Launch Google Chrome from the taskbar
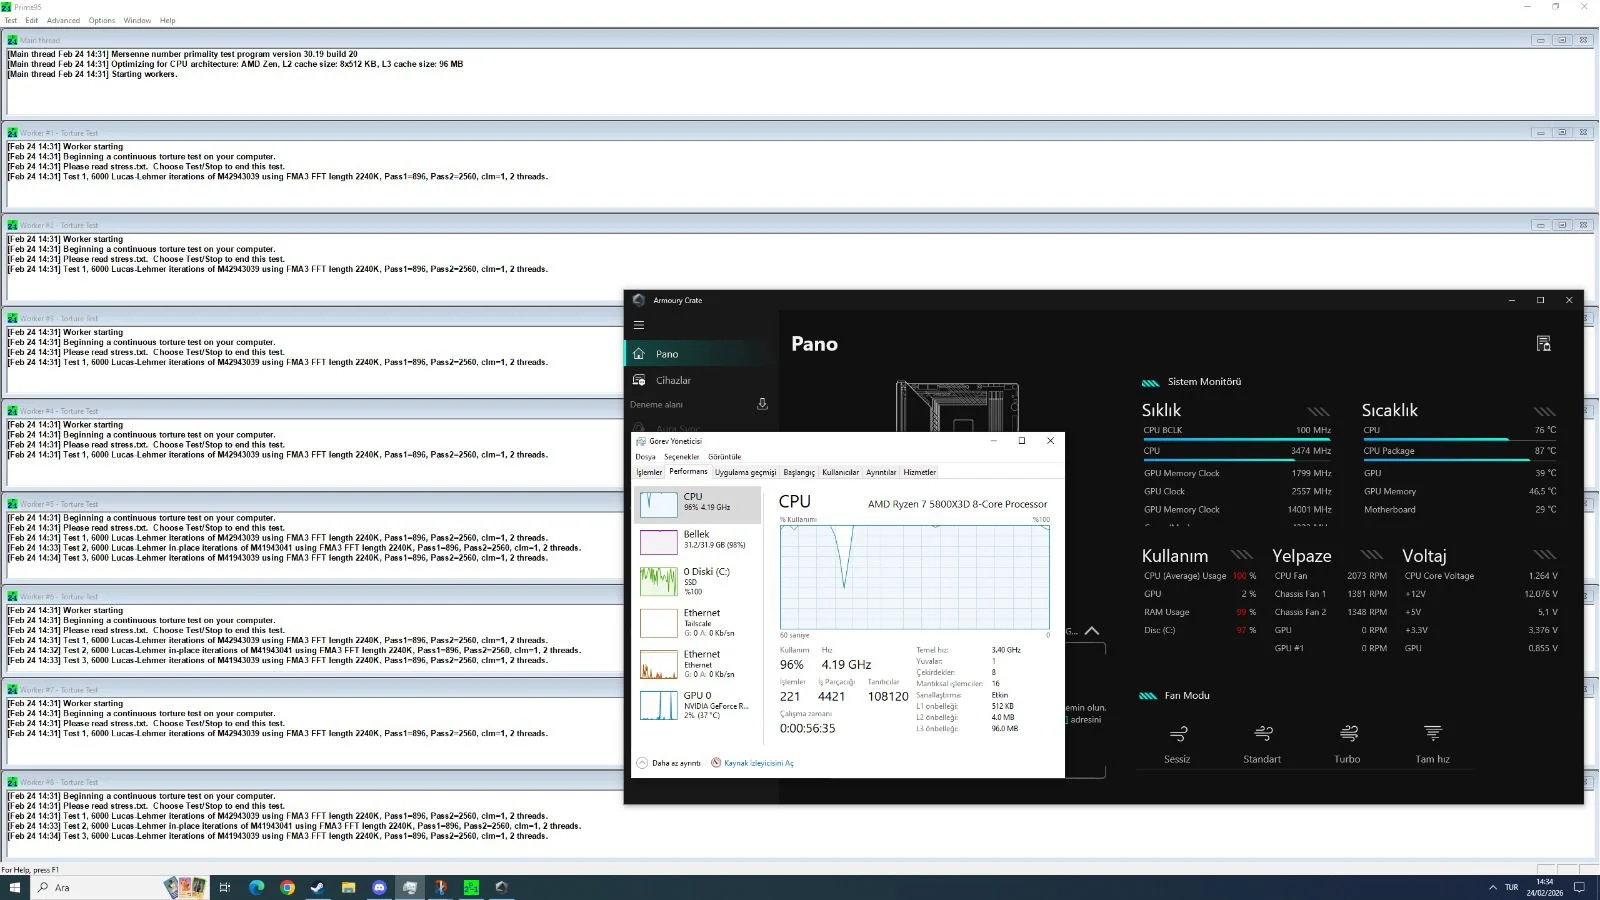This screenshot has width=1600, height=900. [287, 887]
